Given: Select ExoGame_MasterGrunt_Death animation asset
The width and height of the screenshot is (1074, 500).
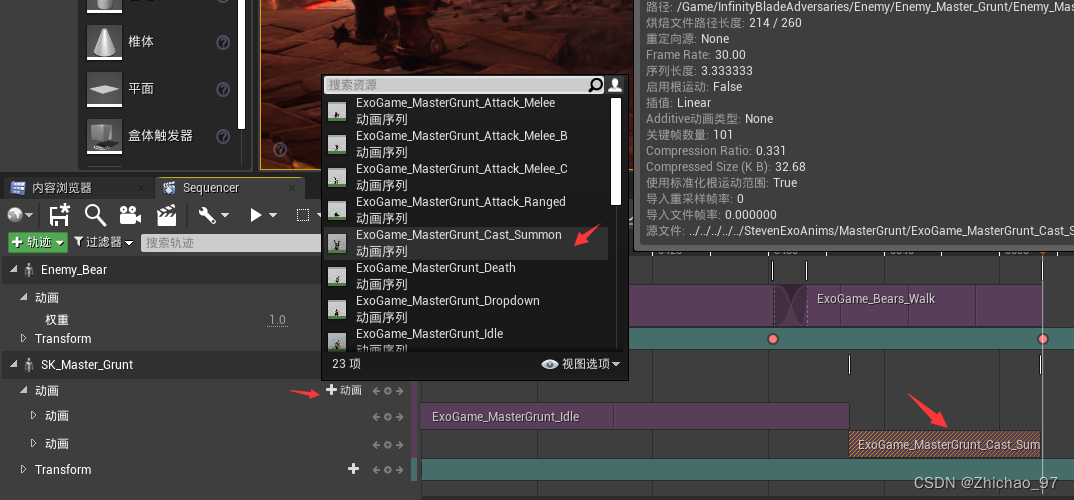Looking at the screenshot, I should point(466,276).
